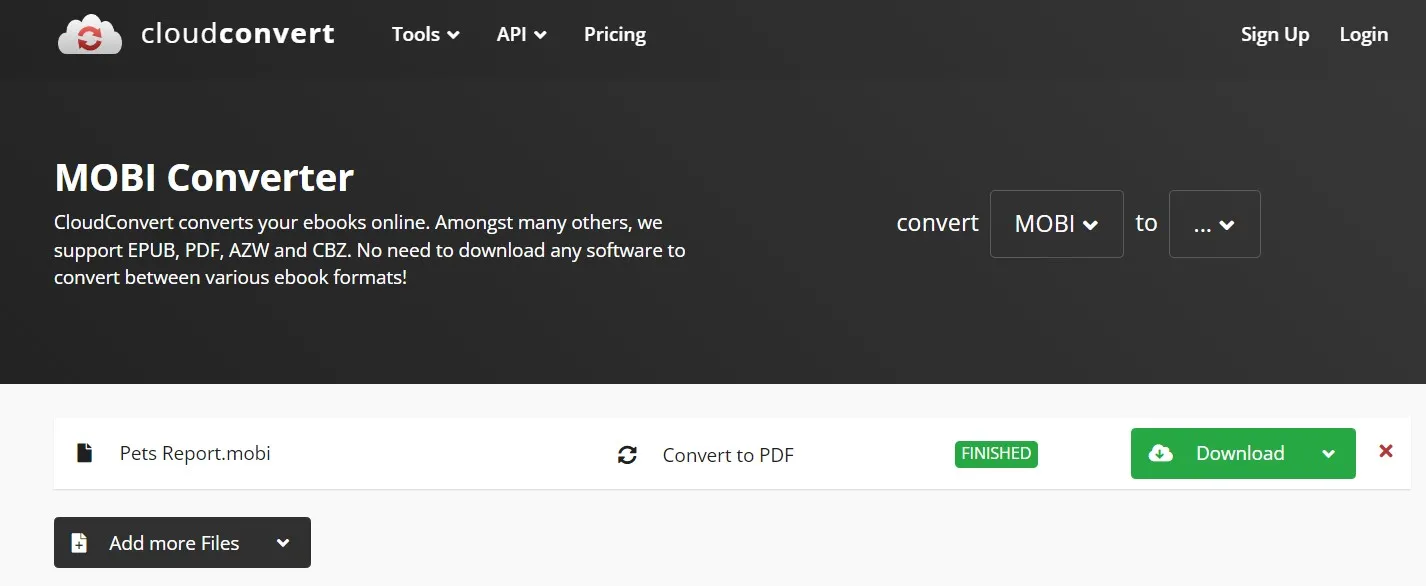
Task: Open the output format dropdown showing ellipsis
Action: (x=1214, y=223)
